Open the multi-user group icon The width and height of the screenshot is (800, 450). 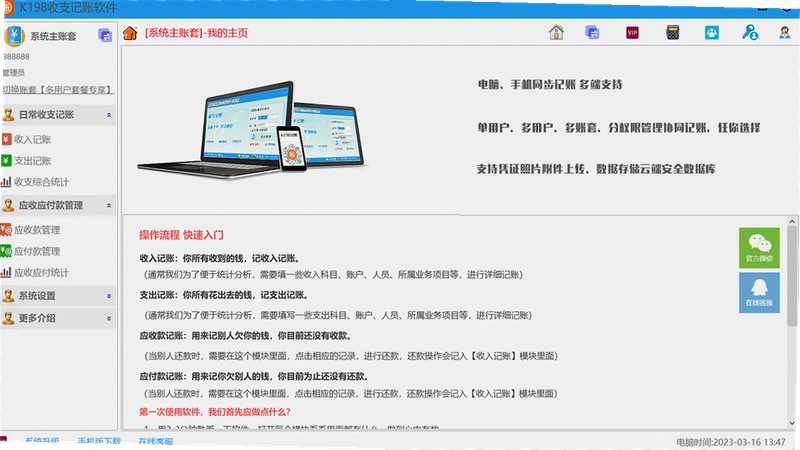(712, 33)
